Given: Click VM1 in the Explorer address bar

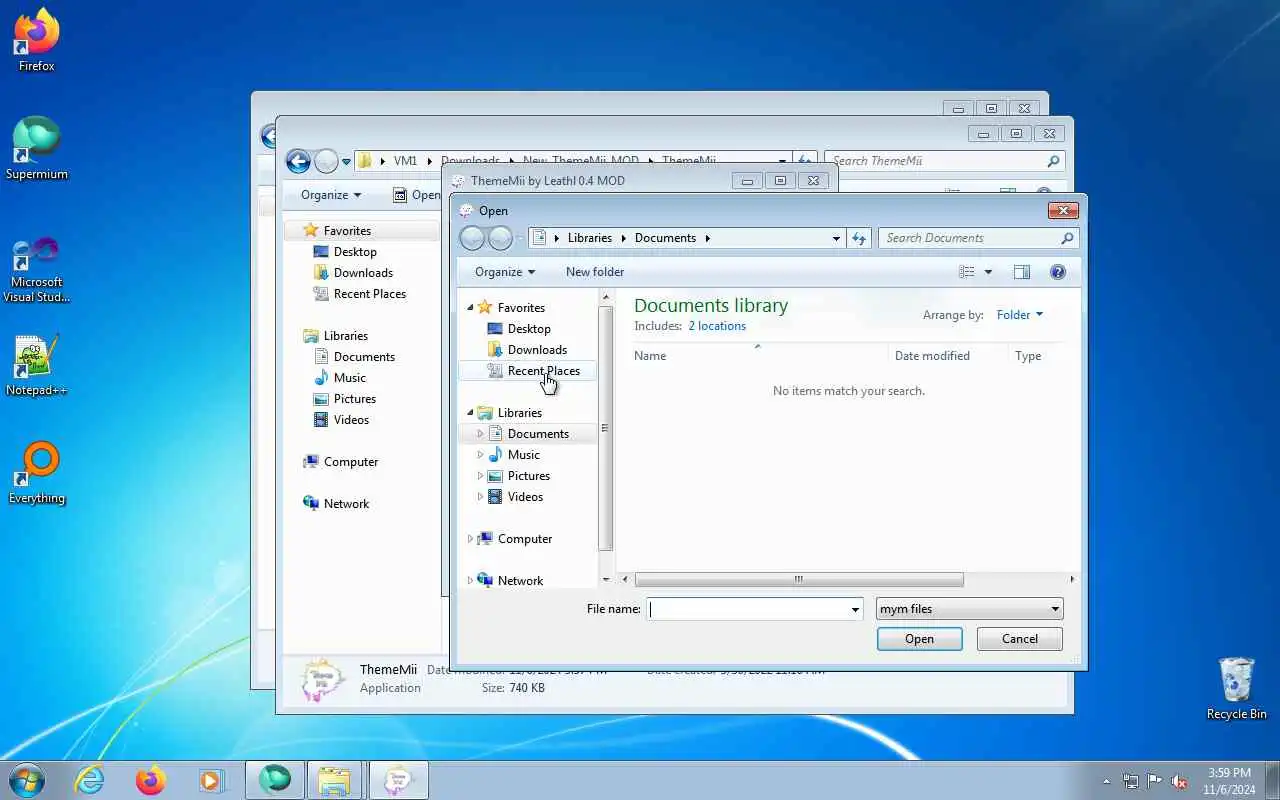Looking at the screenshot, I should click(405, 161).
